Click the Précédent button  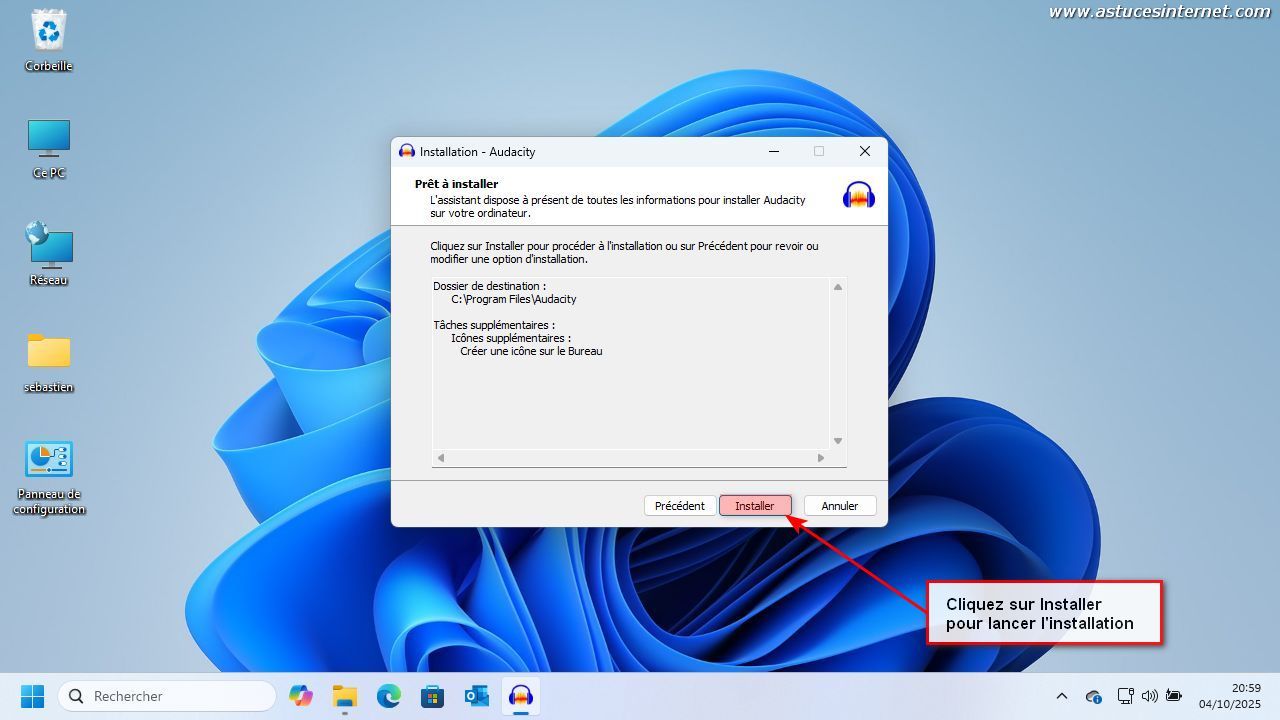679,506
